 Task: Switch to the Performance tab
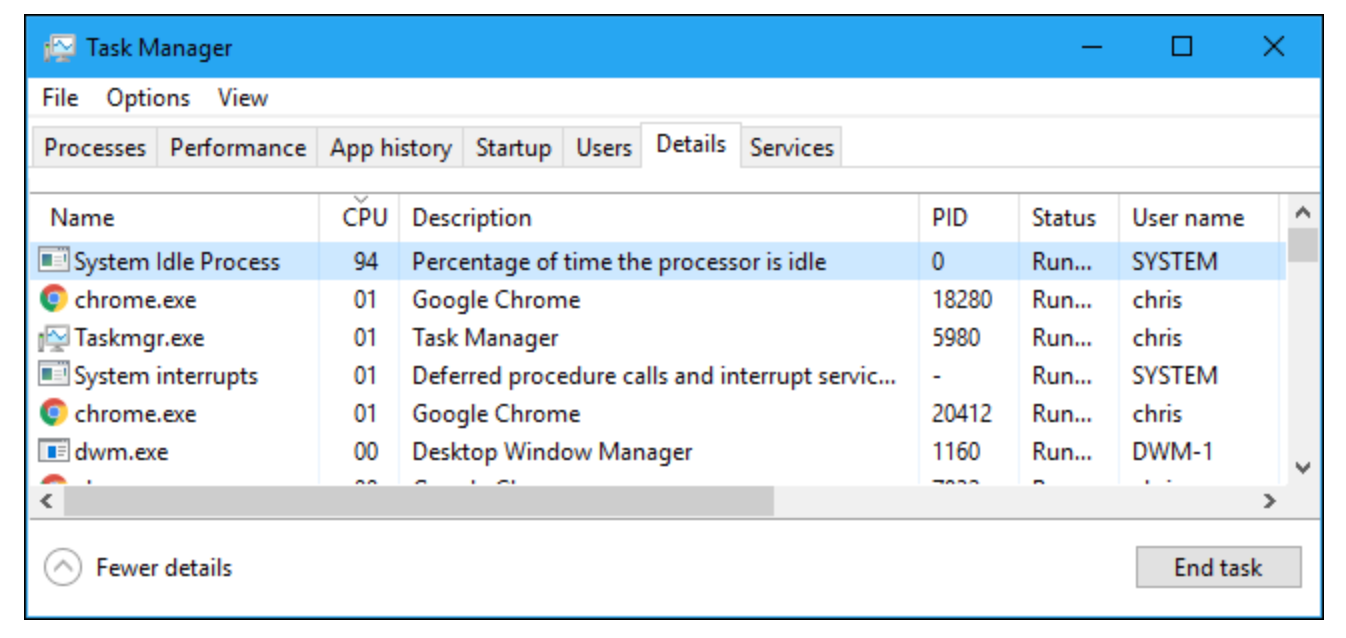click(238, 148)
